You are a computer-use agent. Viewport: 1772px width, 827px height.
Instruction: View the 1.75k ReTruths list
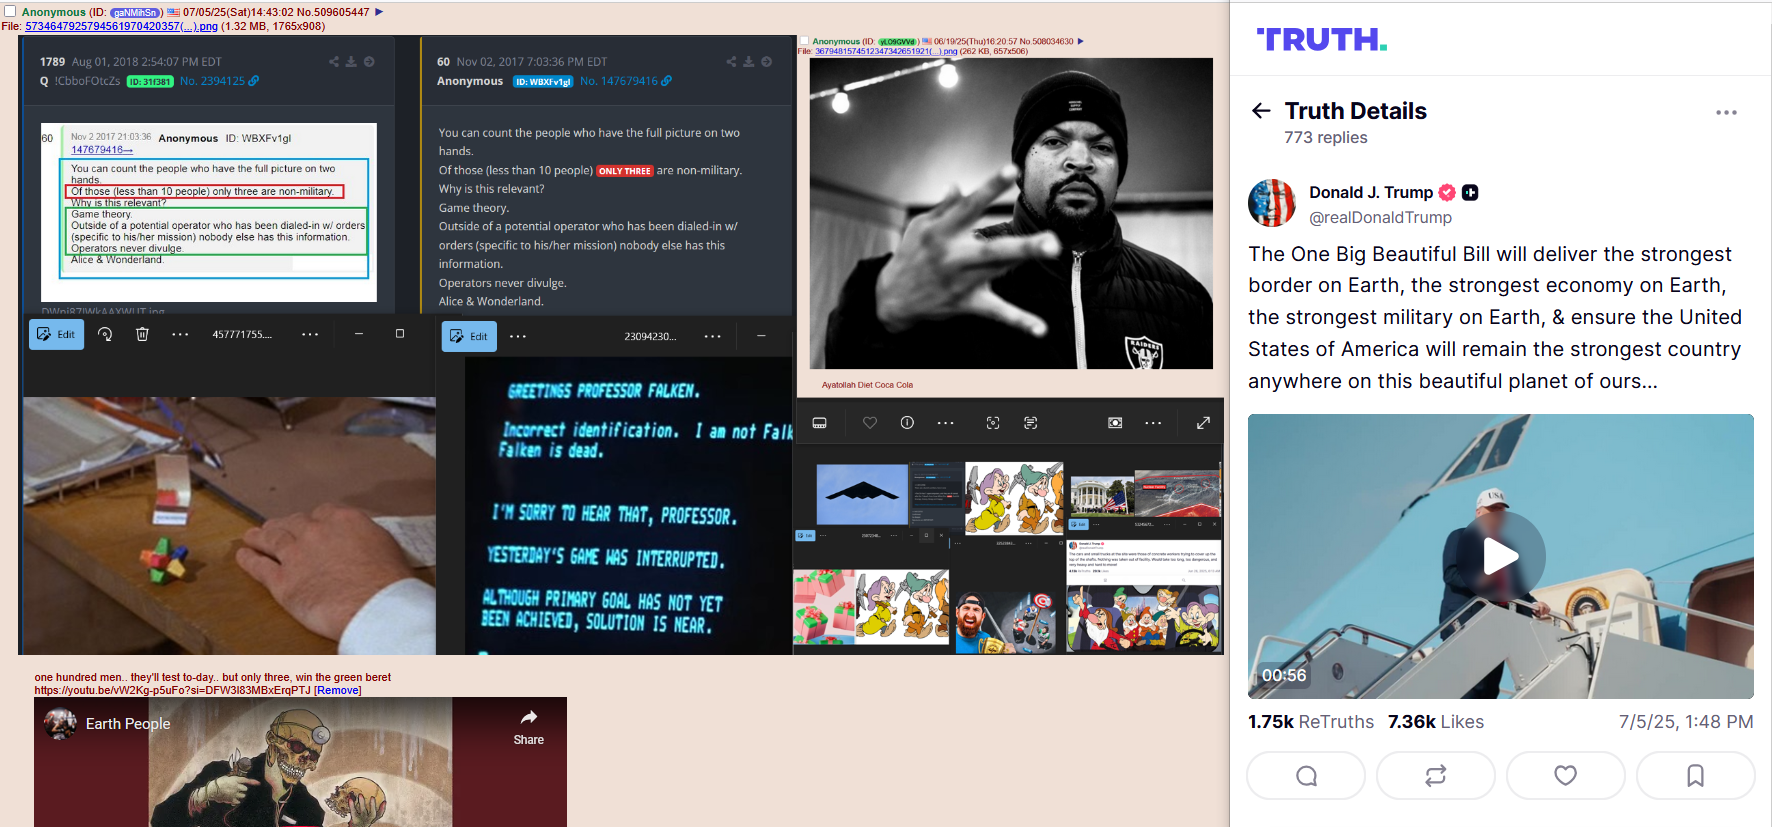(1311, 721)
